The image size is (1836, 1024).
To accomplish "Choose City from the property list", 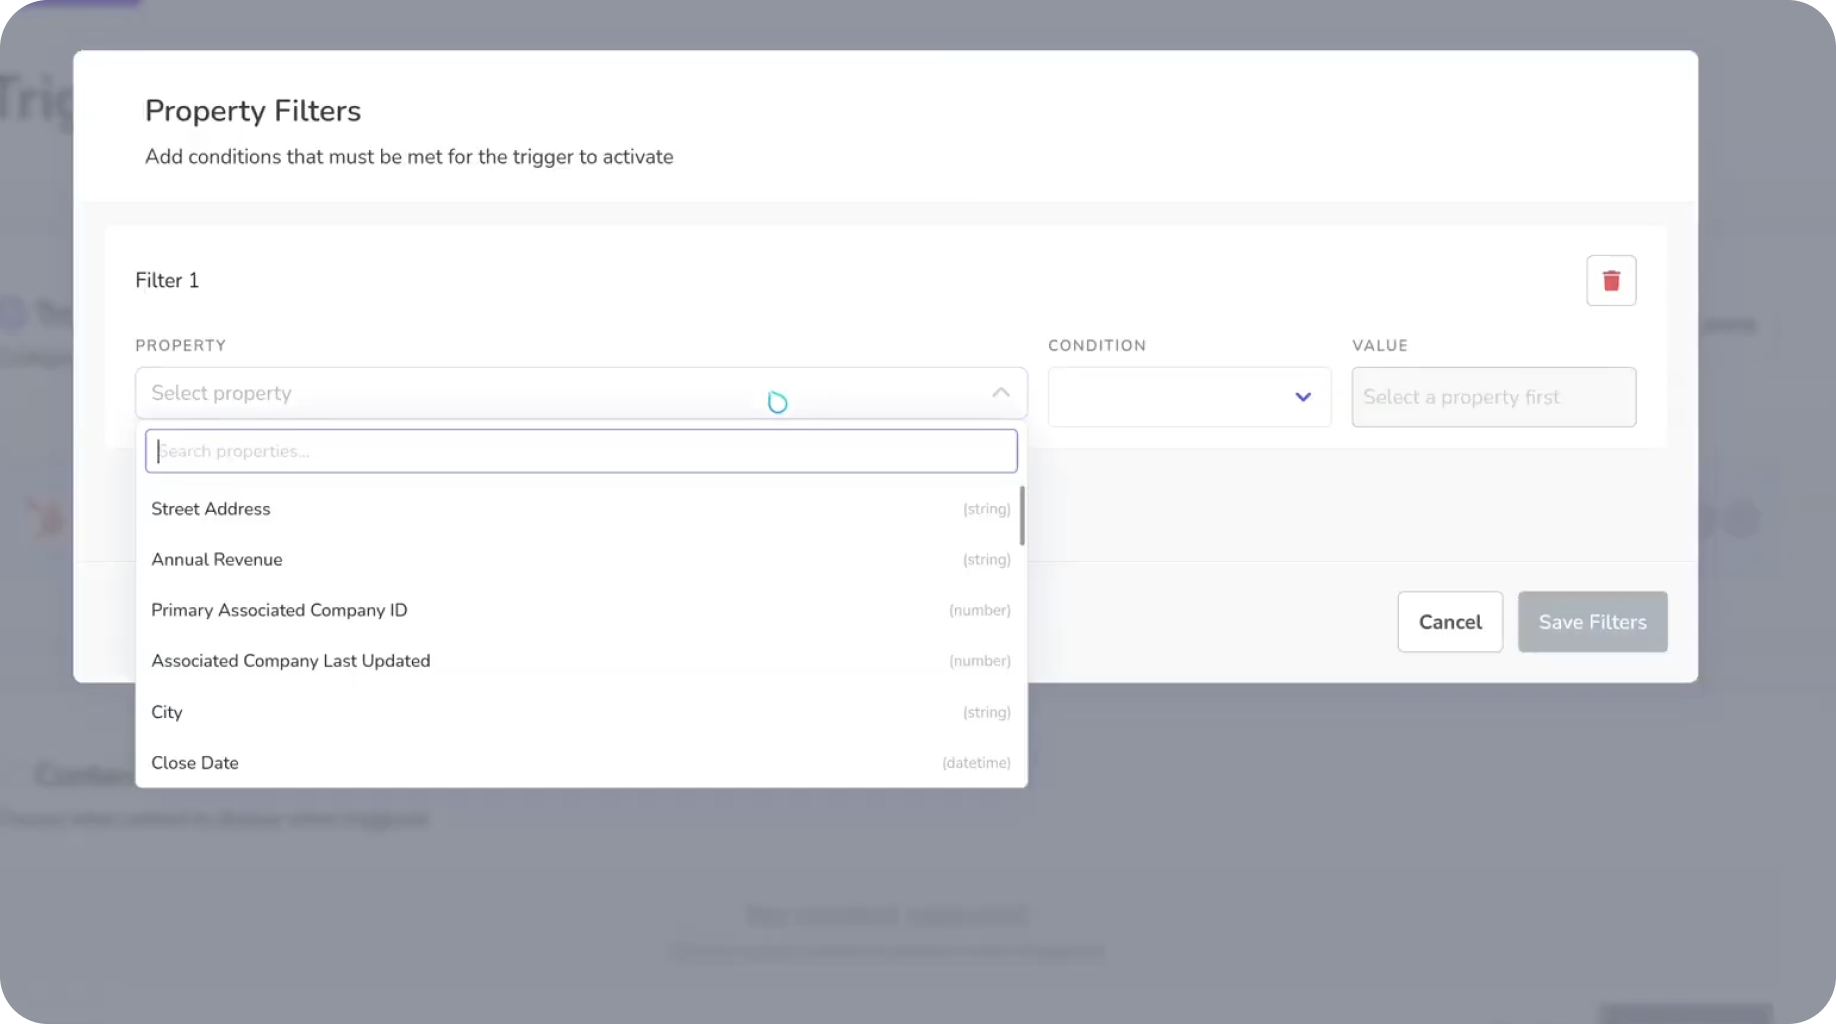I will [581, 712].
